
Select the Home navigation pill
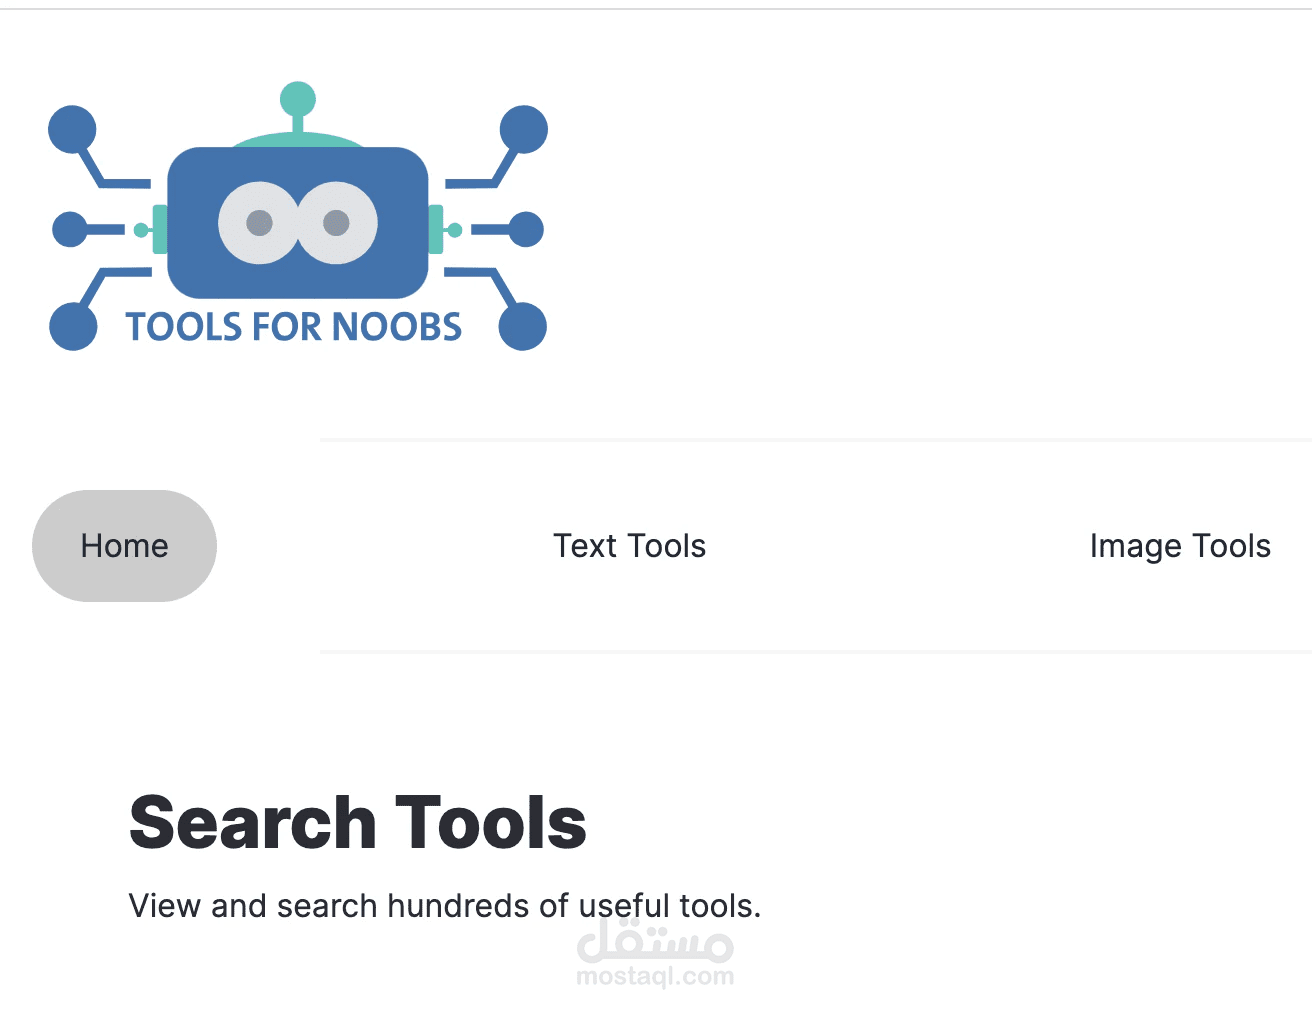tap(124, 545)
